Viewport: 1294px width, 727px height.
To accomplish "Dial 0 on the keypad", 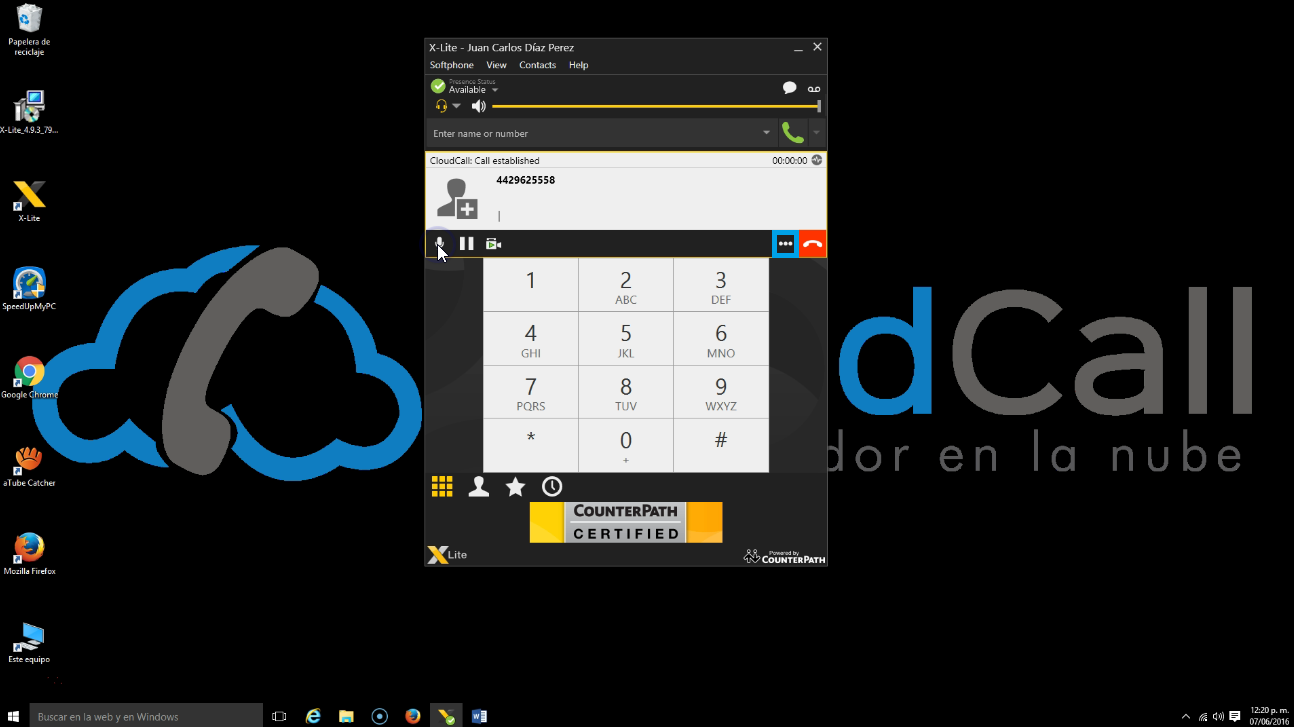I will coord(626,445).
